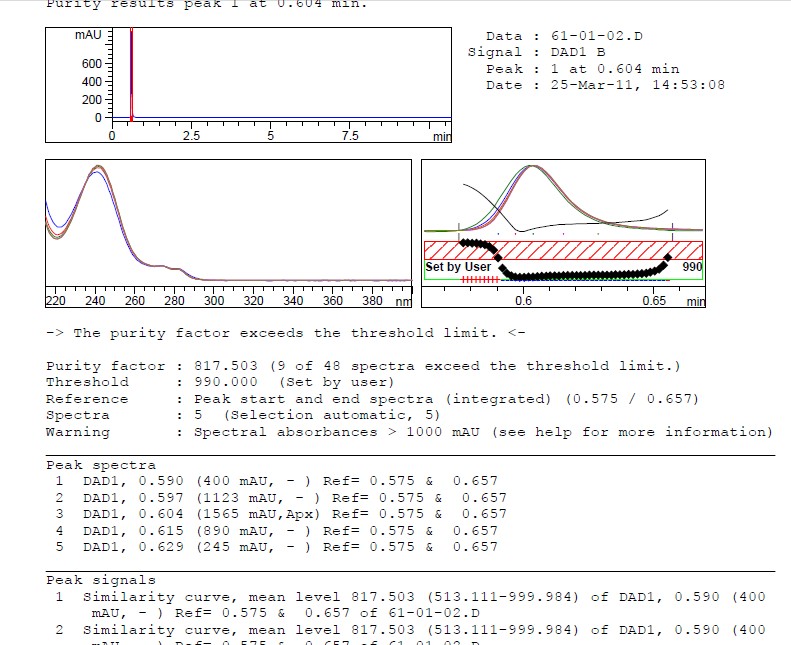Click the 'Reference' line with 0.575 / 0.657
791x645 pixels.
[x=372, y=399]
